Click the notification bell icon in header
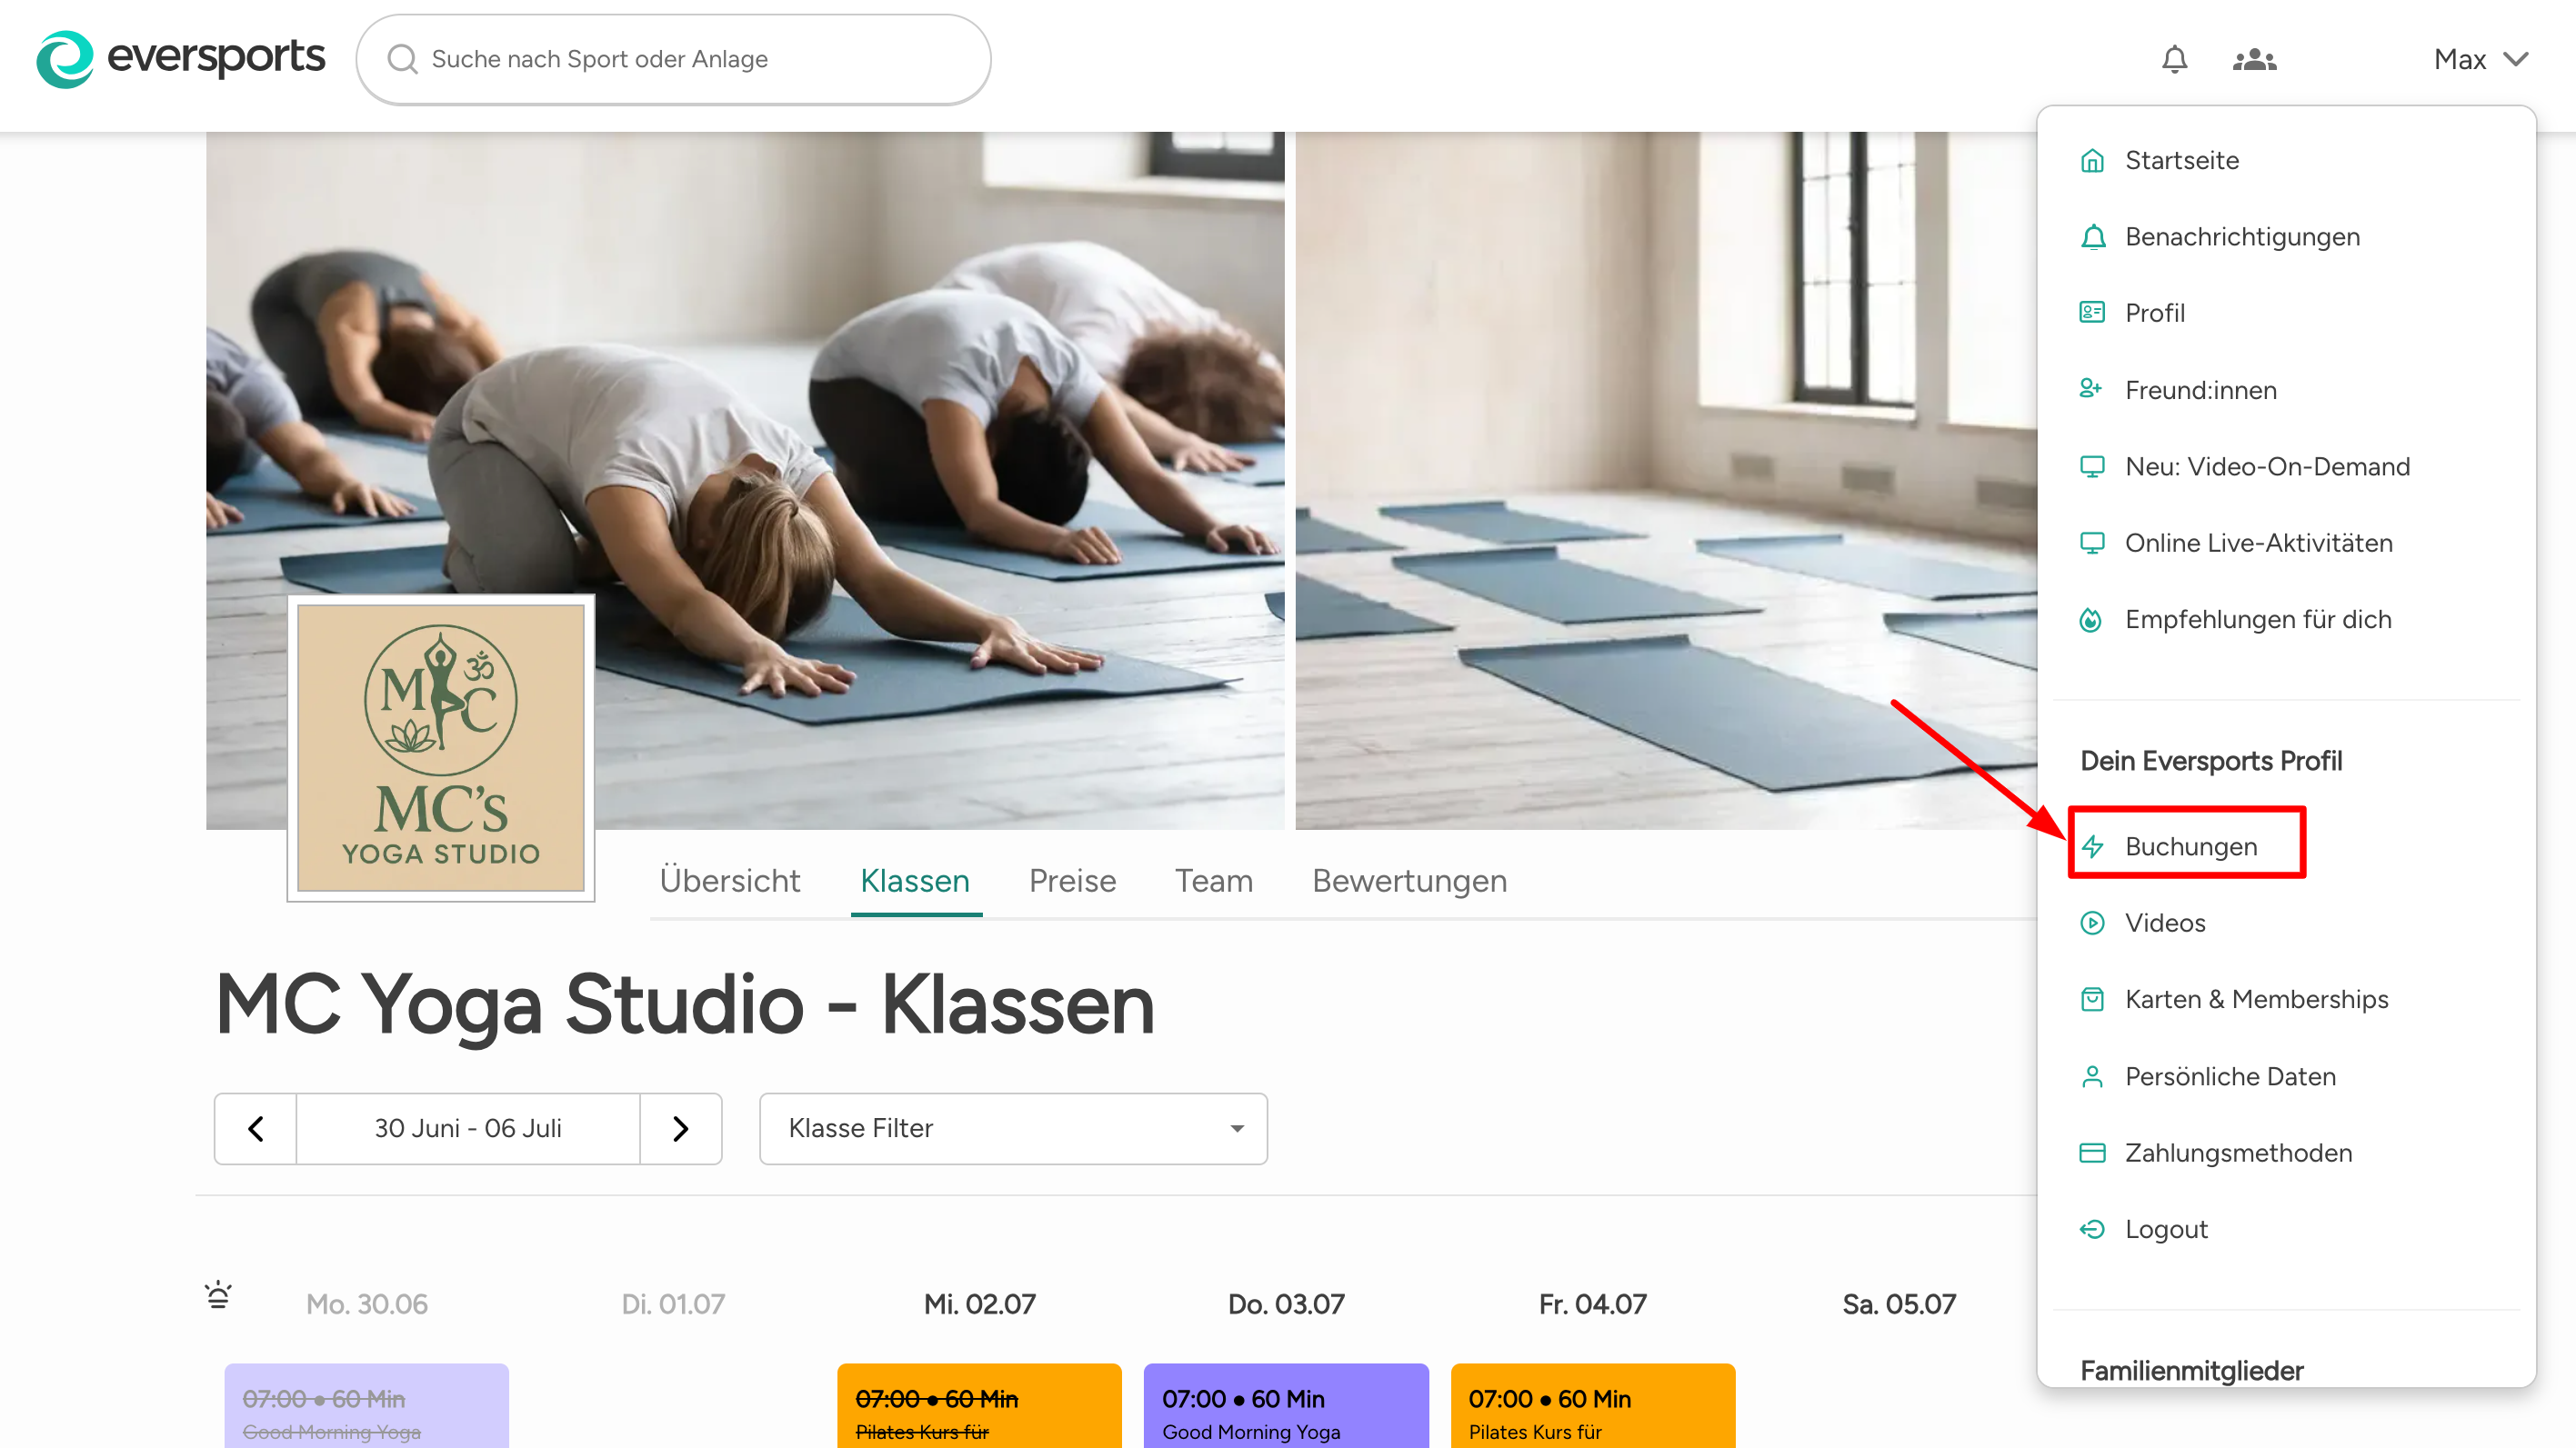This screenshot has height=1448, width=2576. 2174,59
